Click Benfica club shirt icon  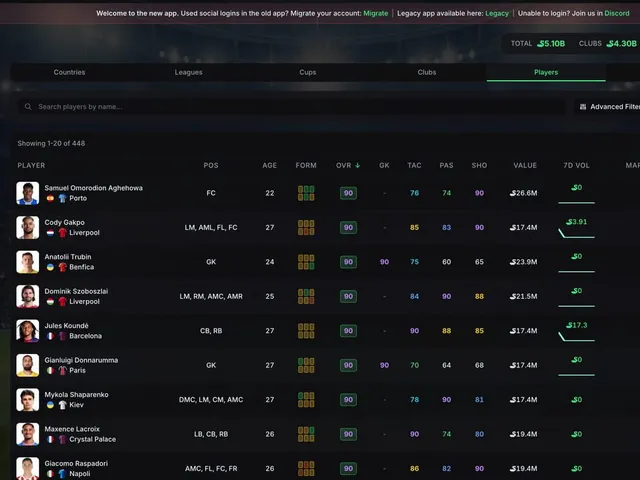pyautogui.click(x=62, y=267)
